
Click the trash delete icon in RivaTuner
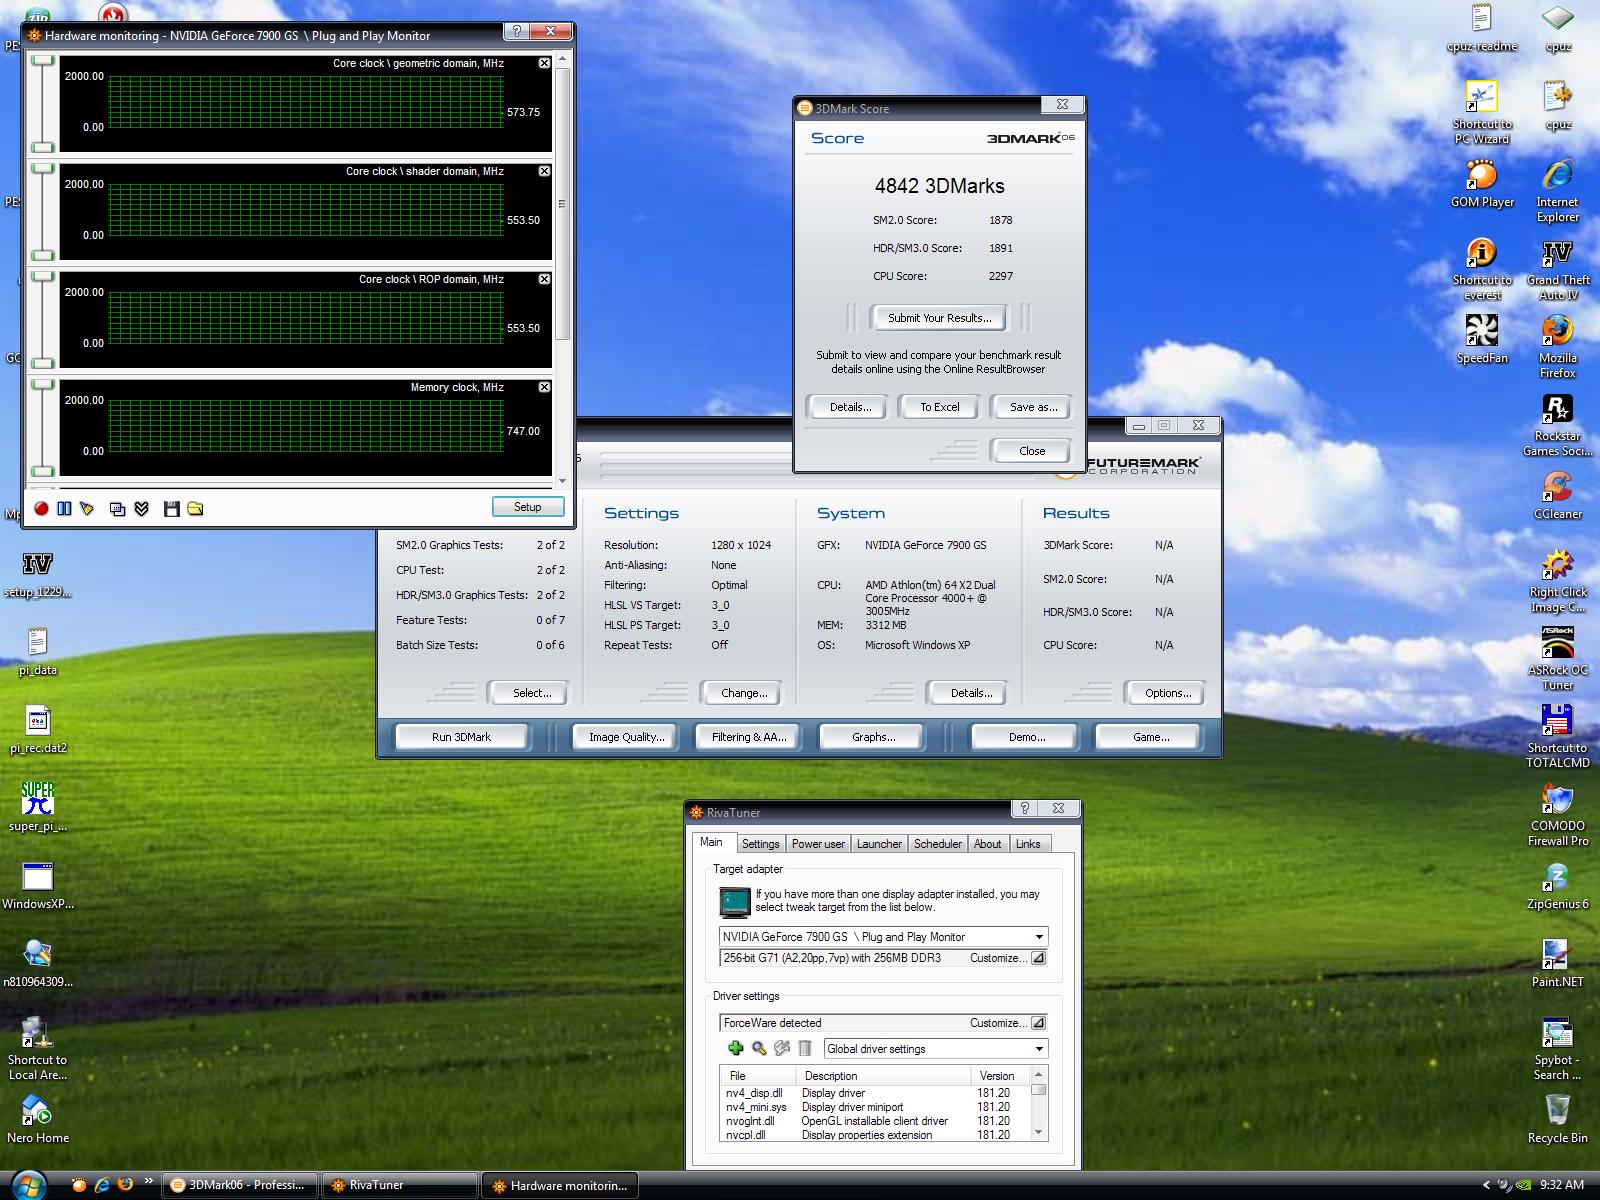pyautogui.click(x=804, y=1048)
